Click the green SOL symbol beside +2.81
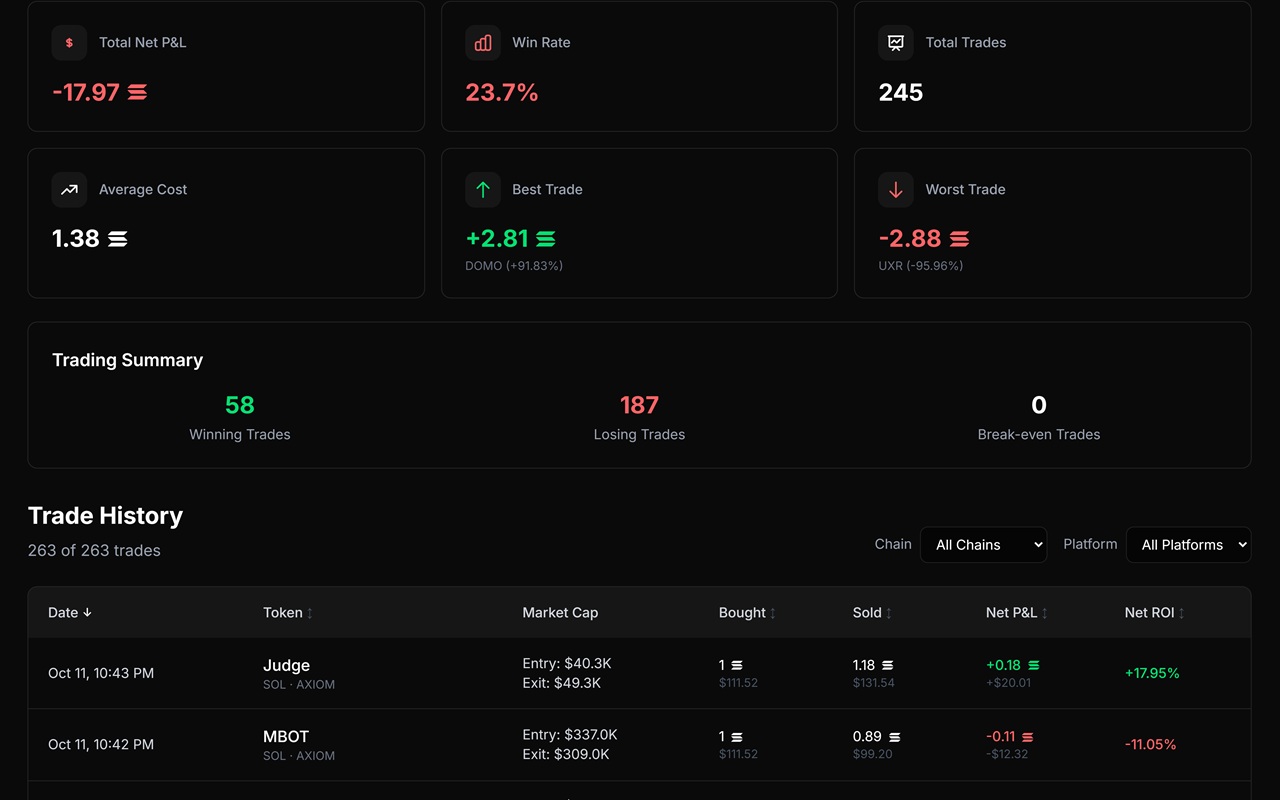Viewport: 1280px width, 800px height. point(545,239)
